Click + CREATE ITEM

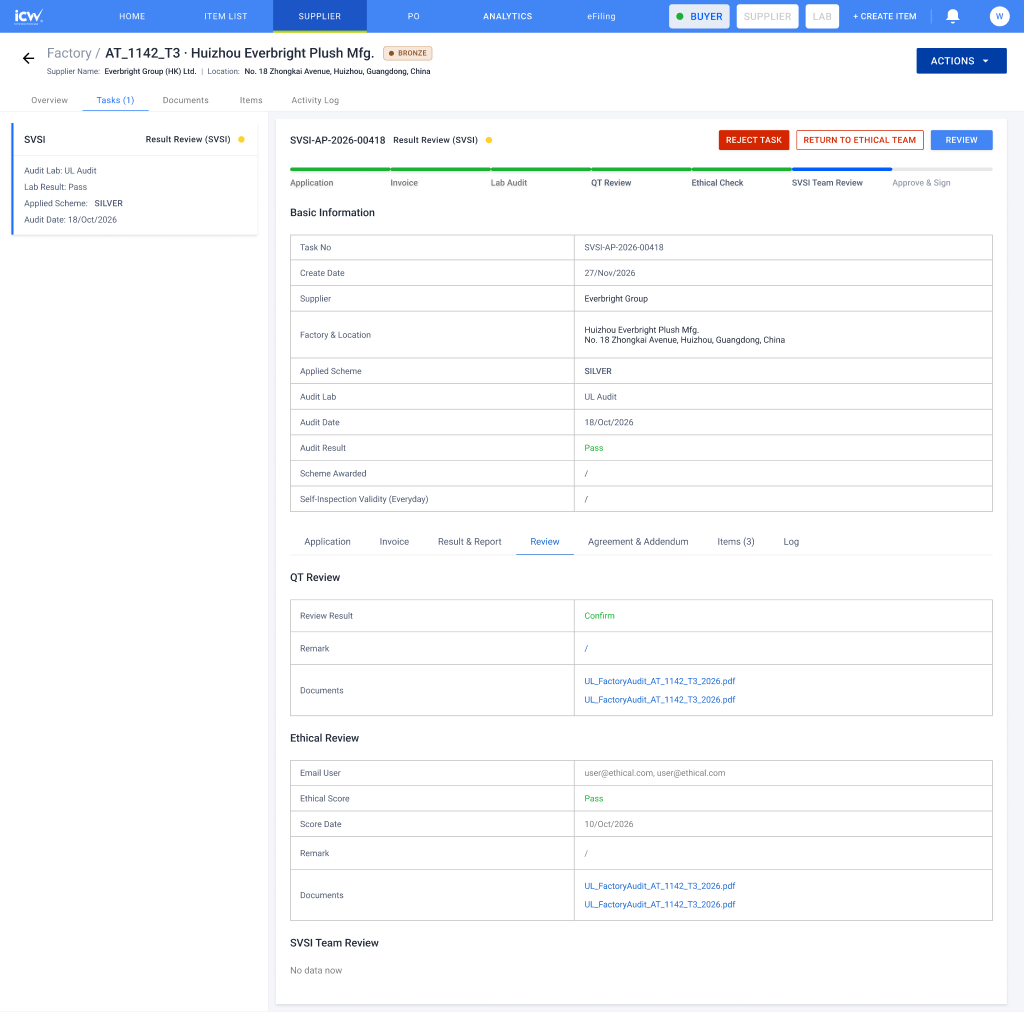click(x=884, y=16)
